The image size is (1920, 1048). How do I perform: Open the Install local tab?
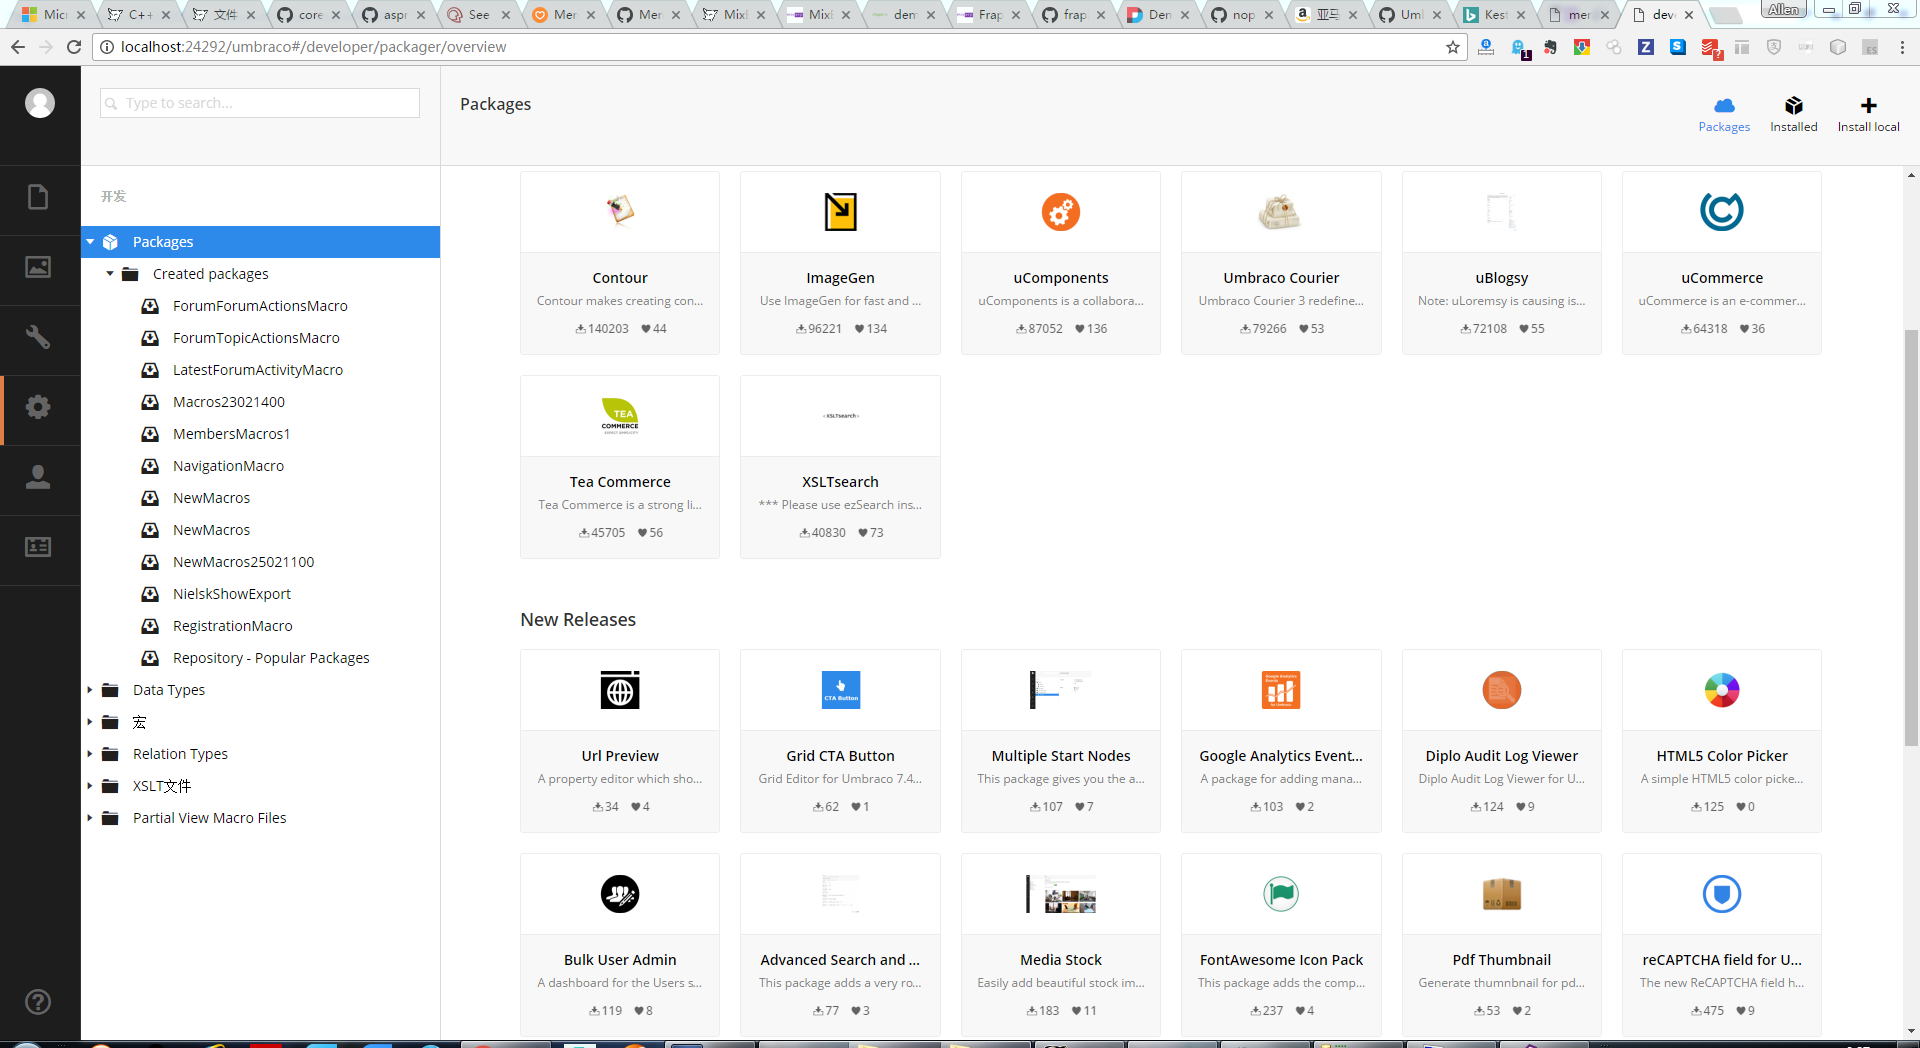(x=1868, y=114)
